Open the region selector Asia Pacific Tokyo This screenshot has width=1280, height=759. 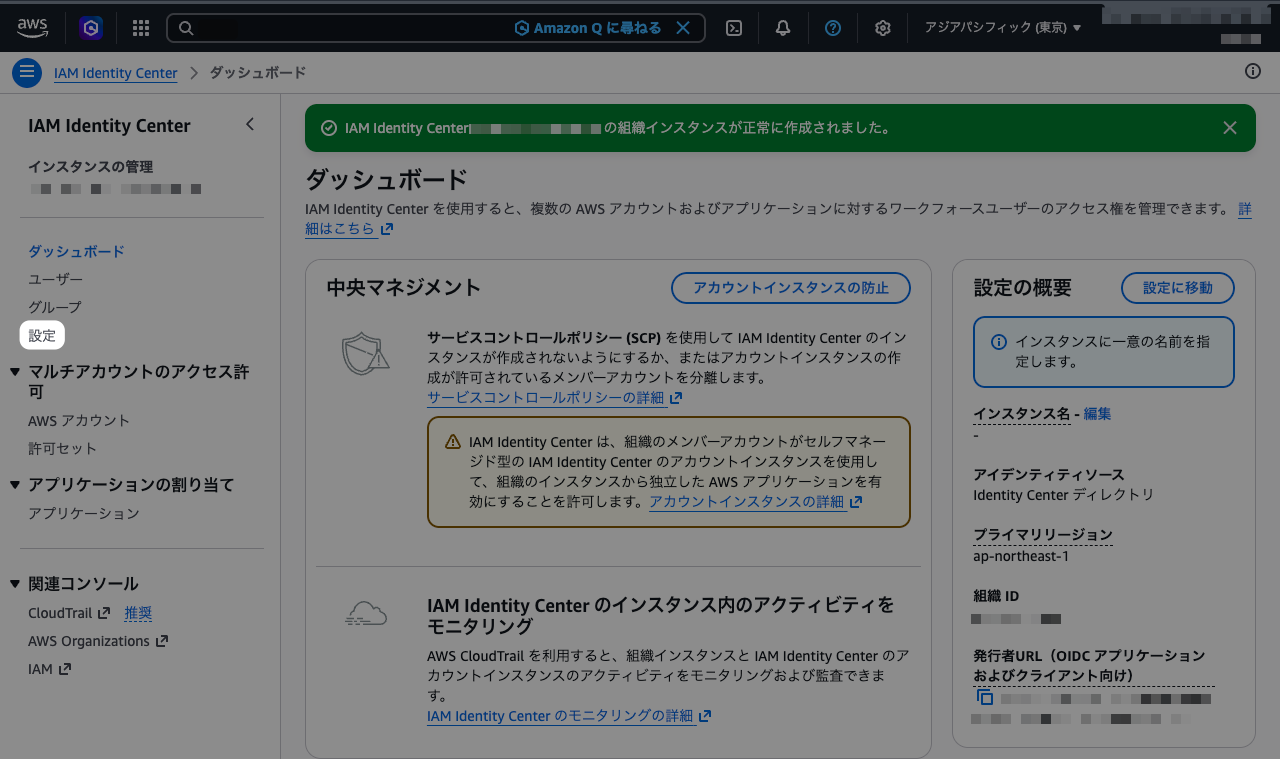(1003, 28)
